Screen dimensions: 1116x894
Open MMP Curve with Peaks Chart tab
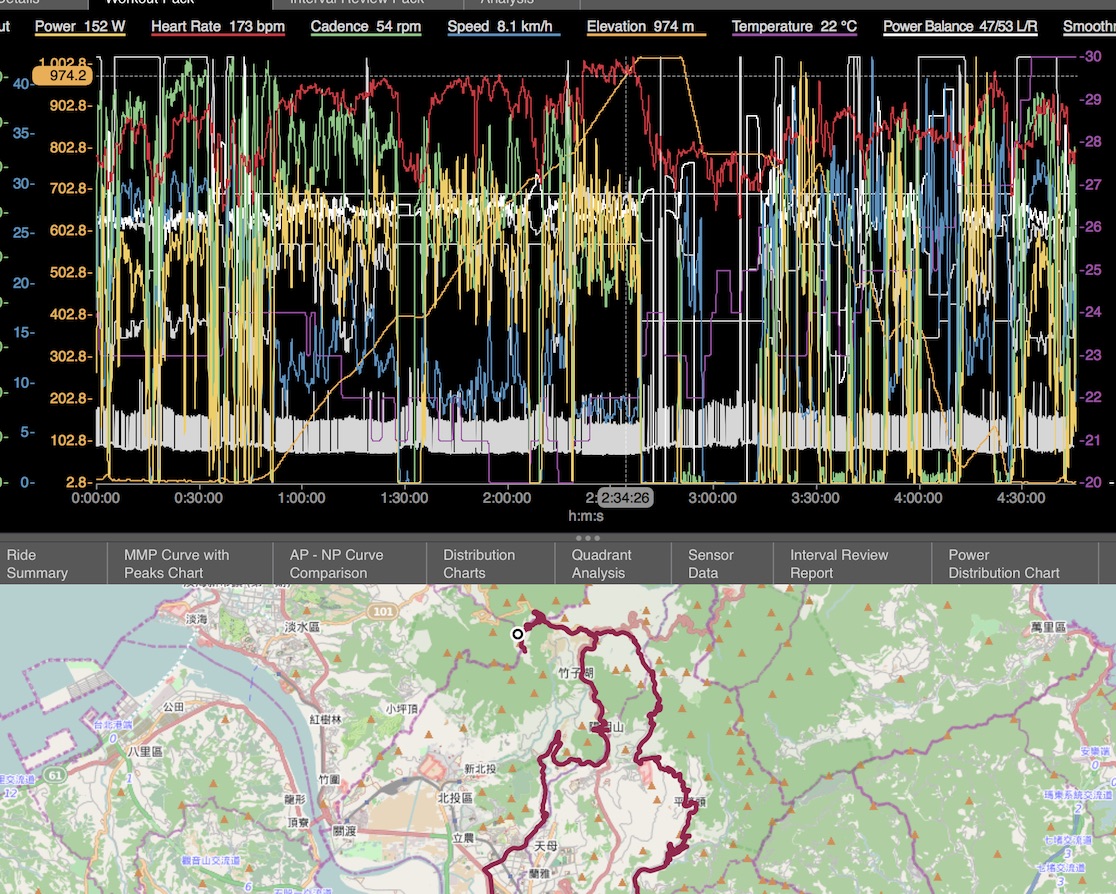[176, 564]
